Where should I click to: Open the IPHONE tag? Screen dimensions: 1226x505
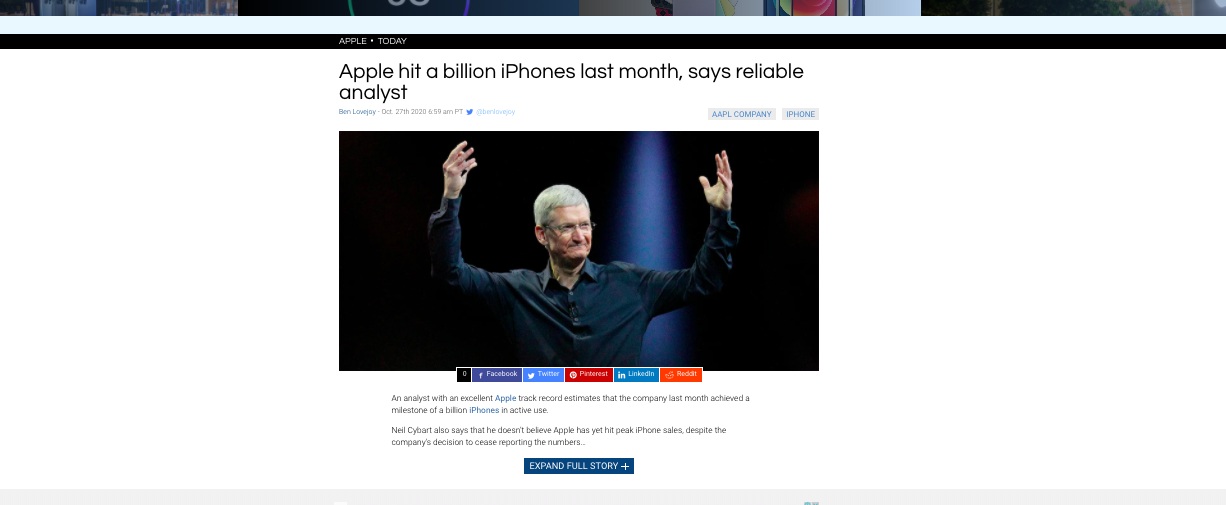point(800,114)
